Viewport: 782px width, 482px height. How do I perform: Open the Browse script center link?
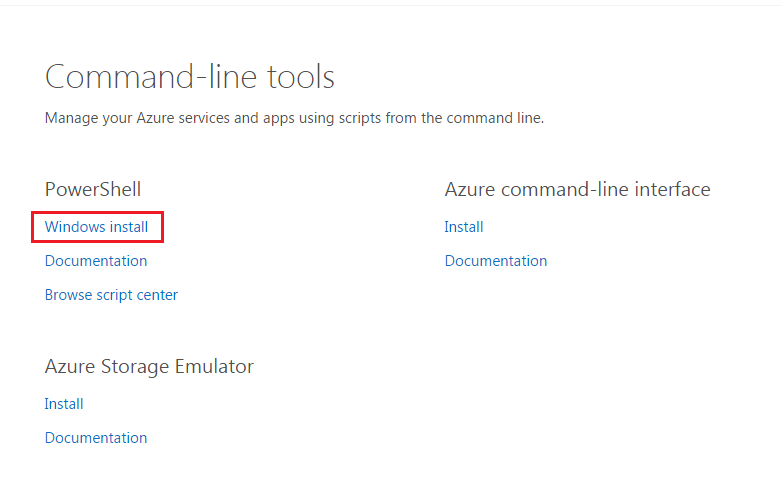point(111,295)
